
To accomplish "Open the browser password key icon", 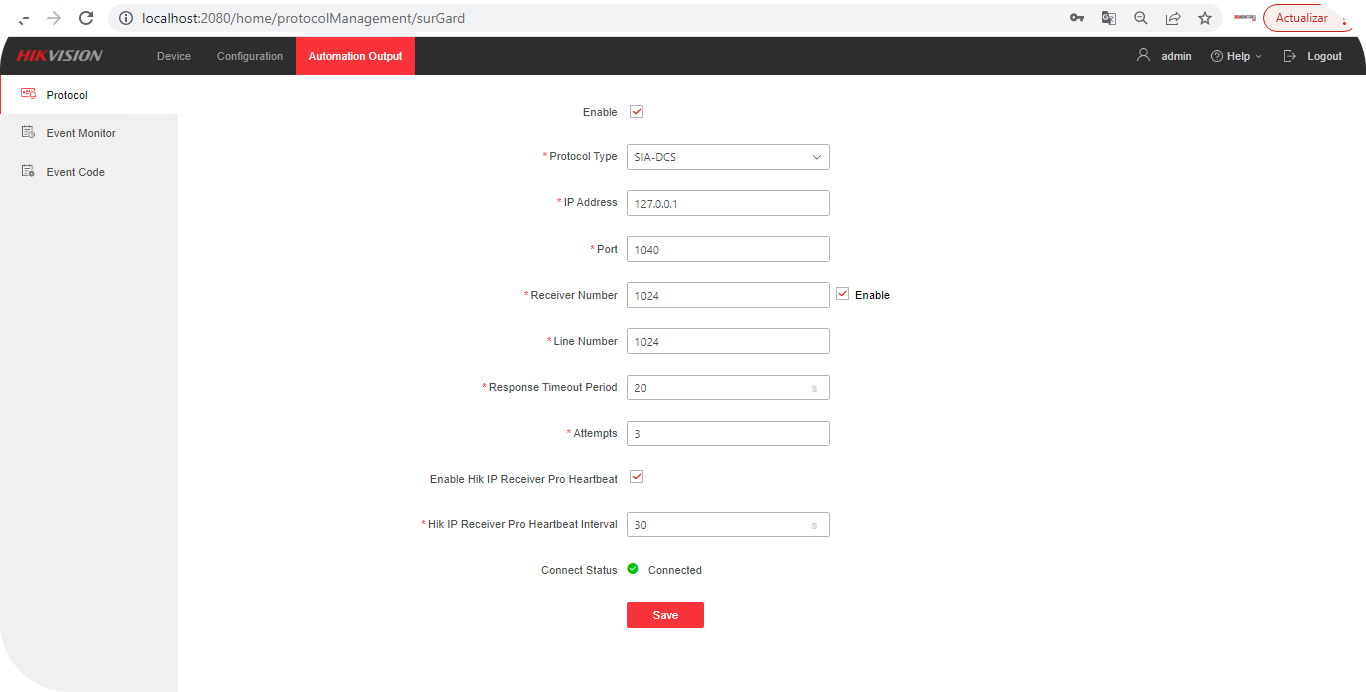I will (x=1076, y=17).
